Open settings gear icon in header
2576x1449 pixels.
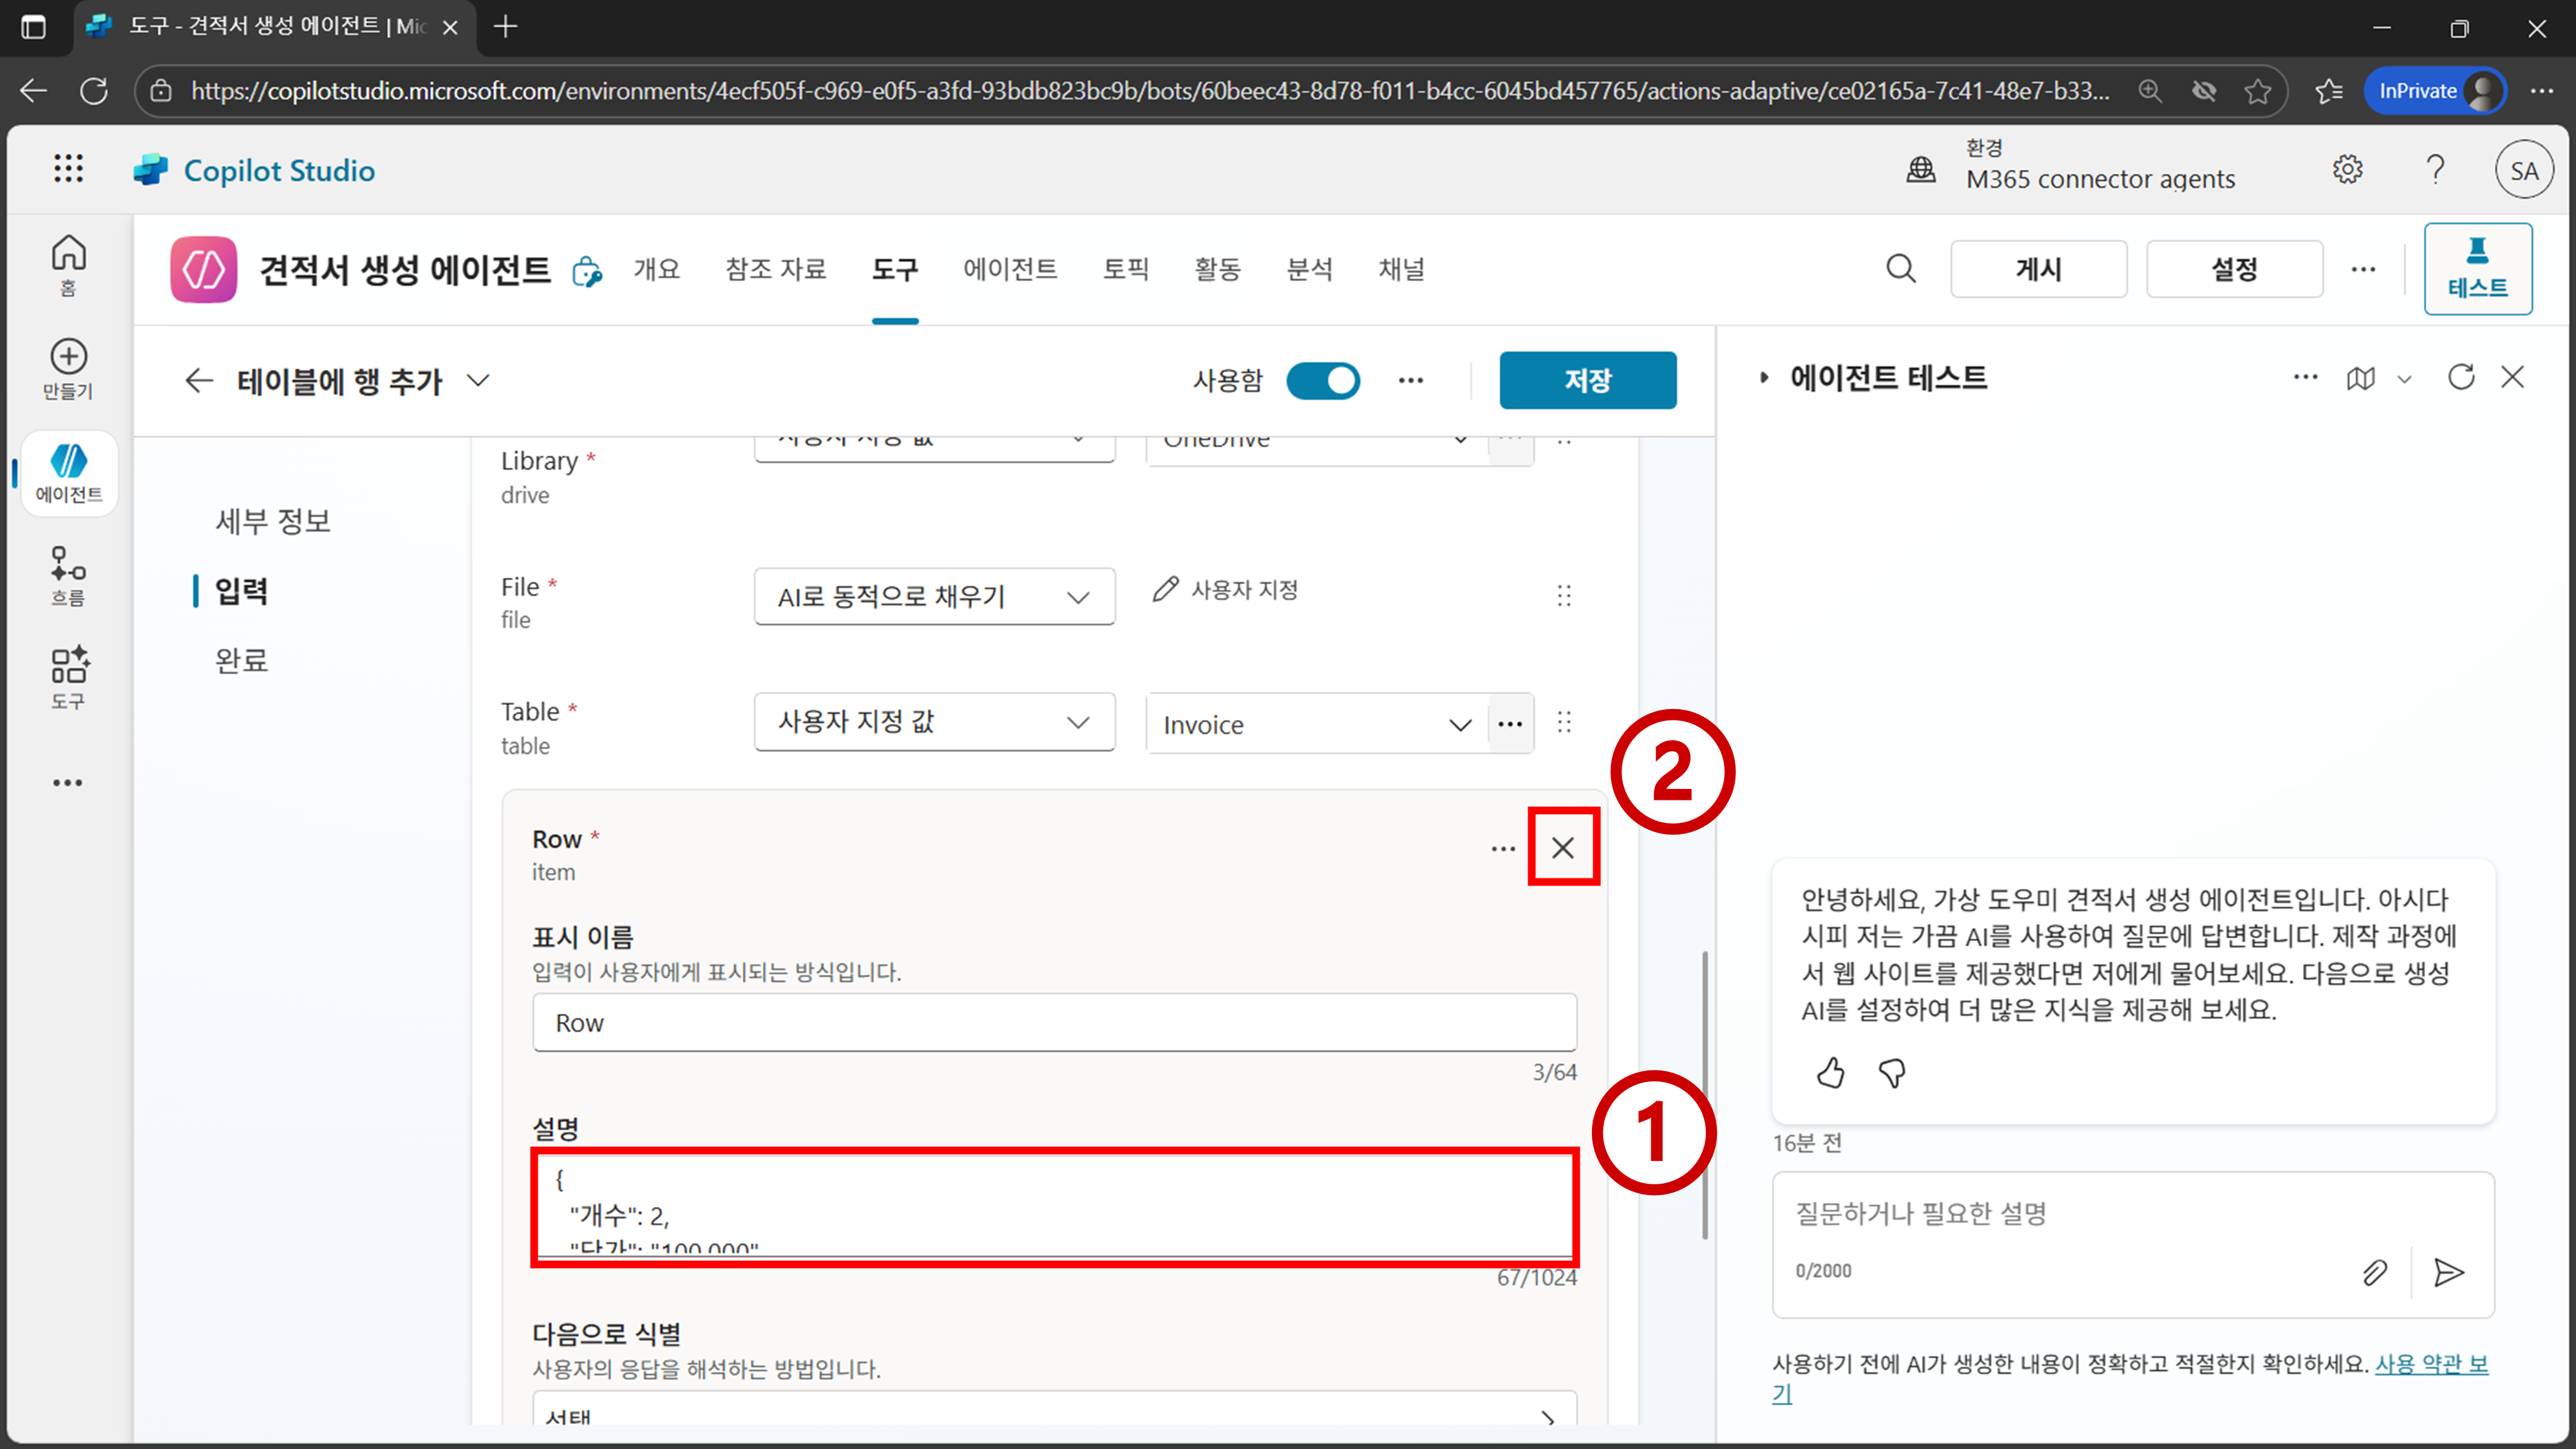click(2347, 169)
